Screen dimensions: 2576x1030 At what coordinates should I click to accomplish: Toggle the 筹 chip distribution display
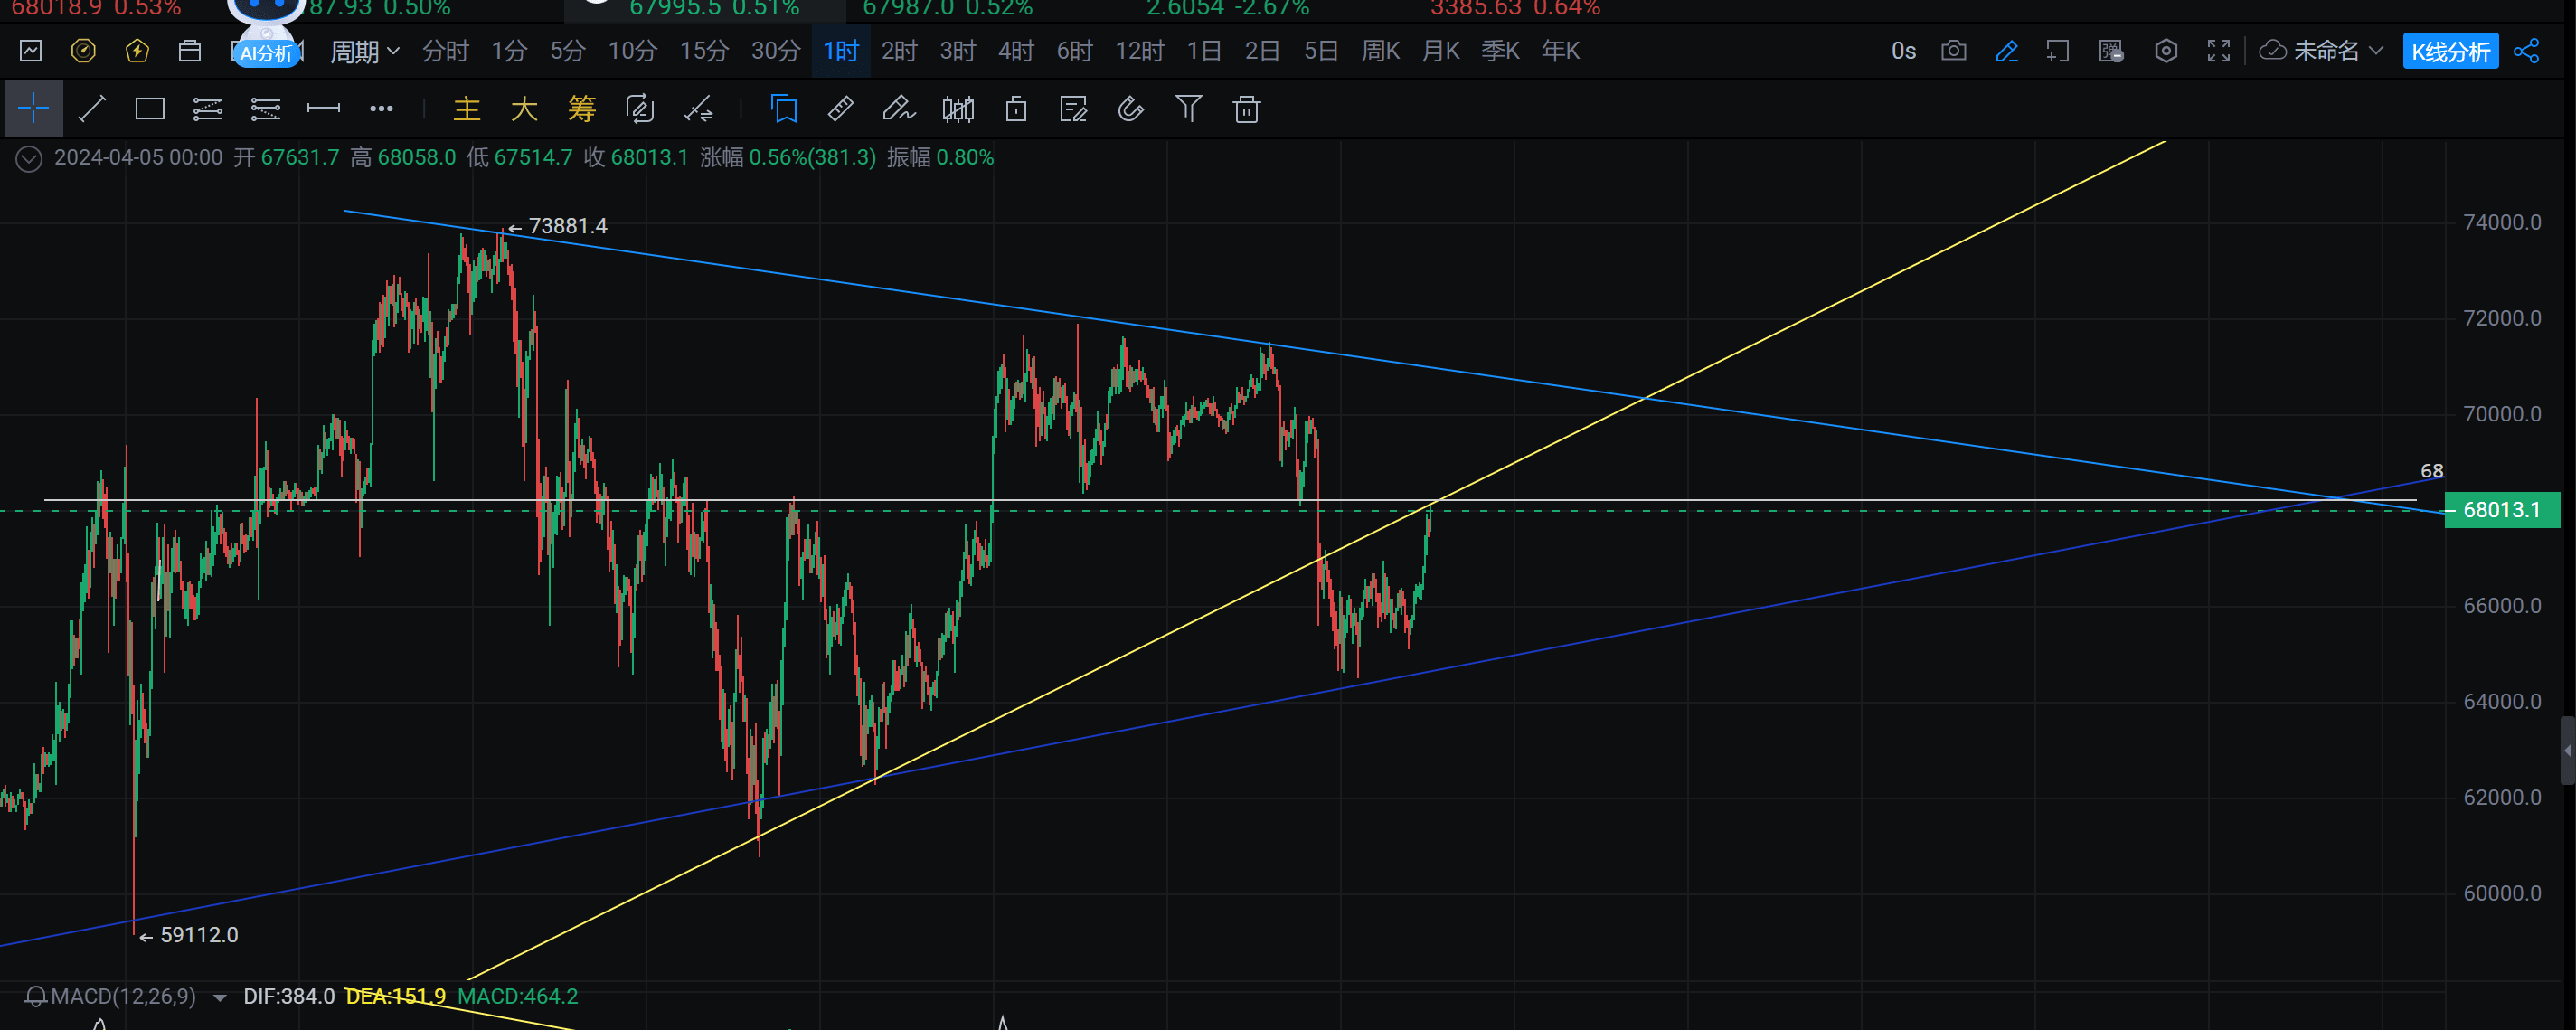click(582, 108)
